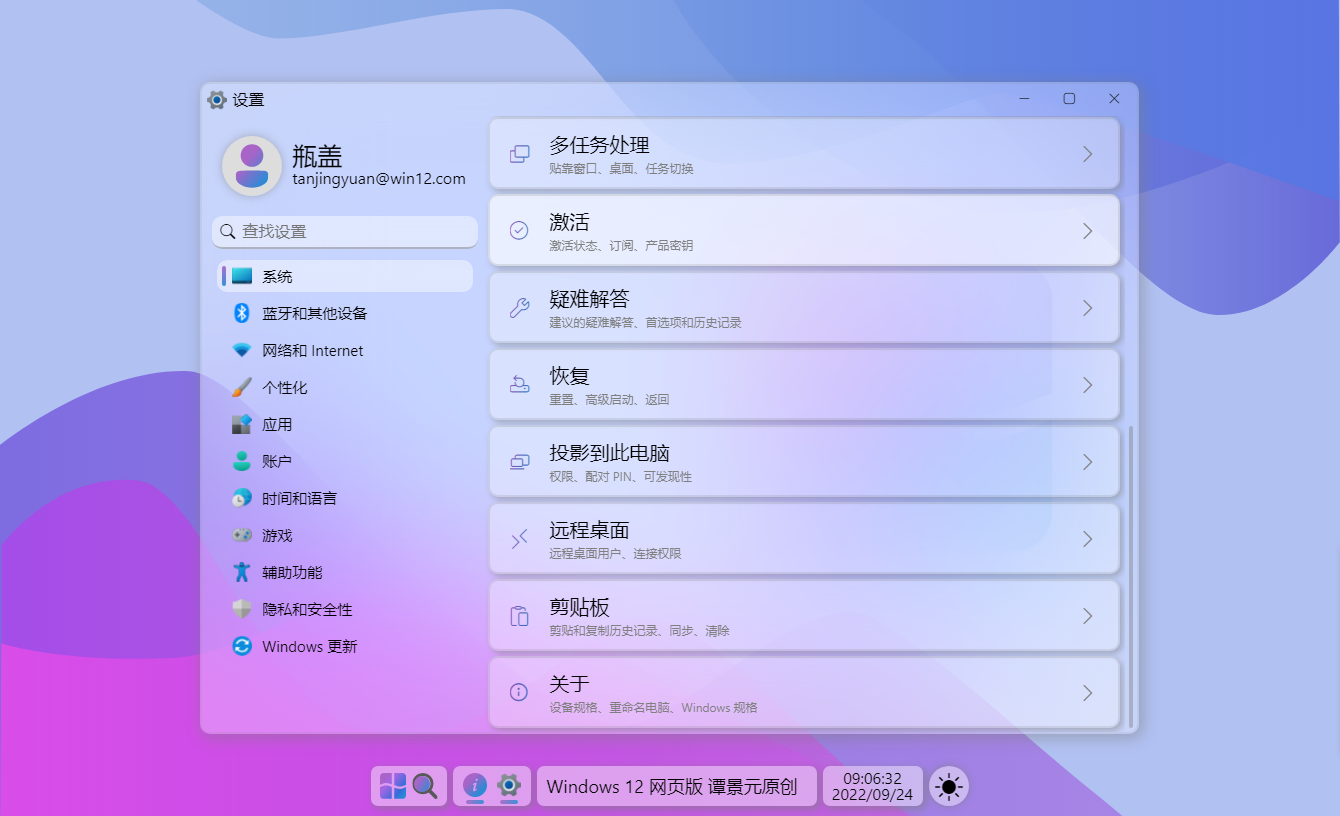
Task: Expand 激活 using its chevron arrow
Action: [x=1087, y=231]
